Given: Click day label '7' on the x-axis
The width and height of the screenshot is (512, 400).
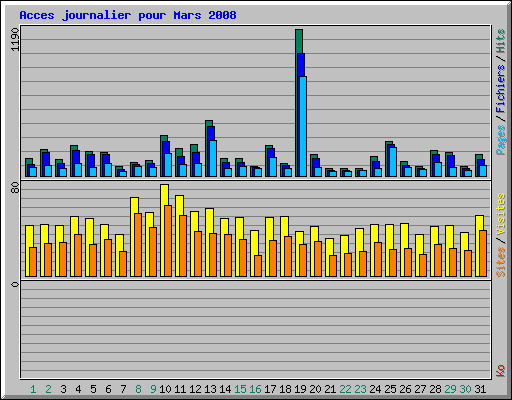Looking at the screenshot, I should (123, 389).
